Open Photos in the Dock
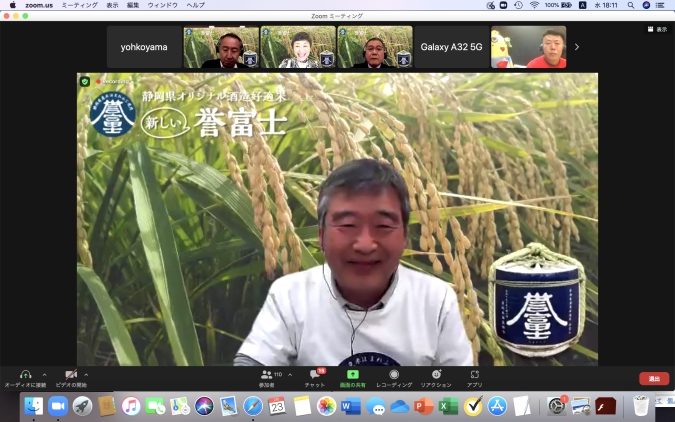This screenshot has width=675, height=422. click(327, 406)
